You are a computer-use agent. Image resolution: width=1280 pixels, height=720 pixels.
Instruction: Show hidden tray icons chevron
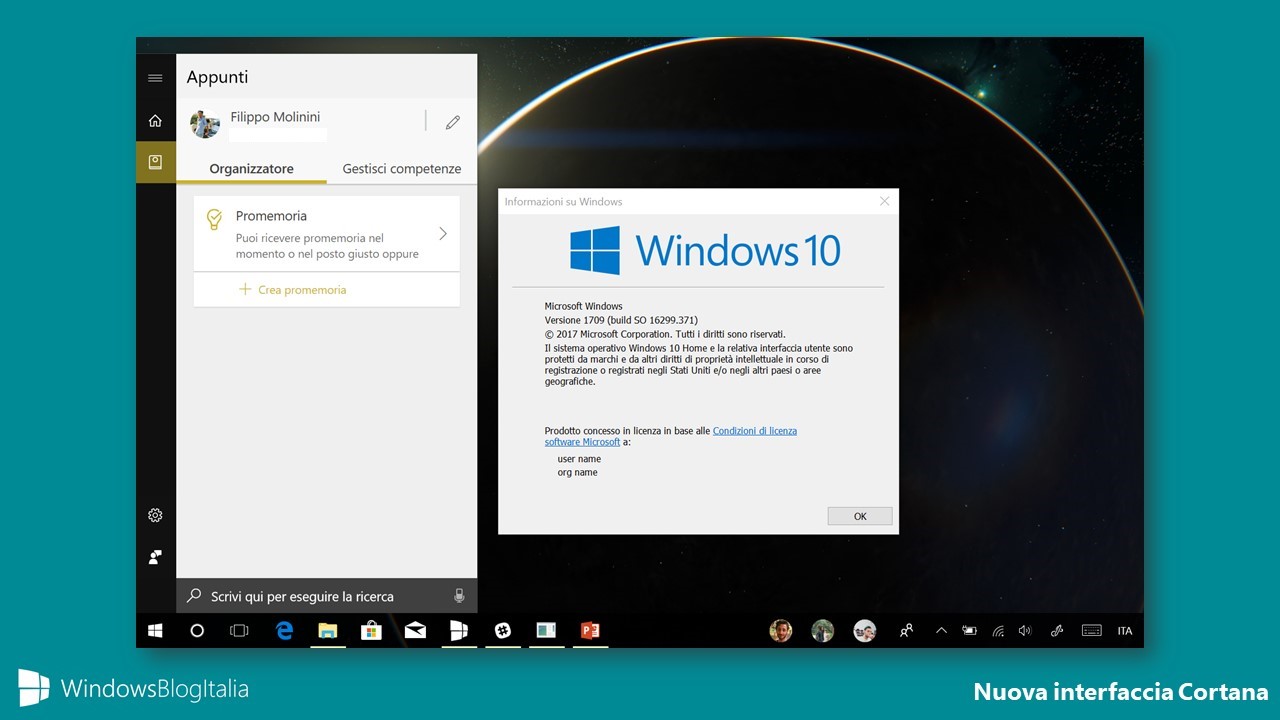[x=941, y=631]
